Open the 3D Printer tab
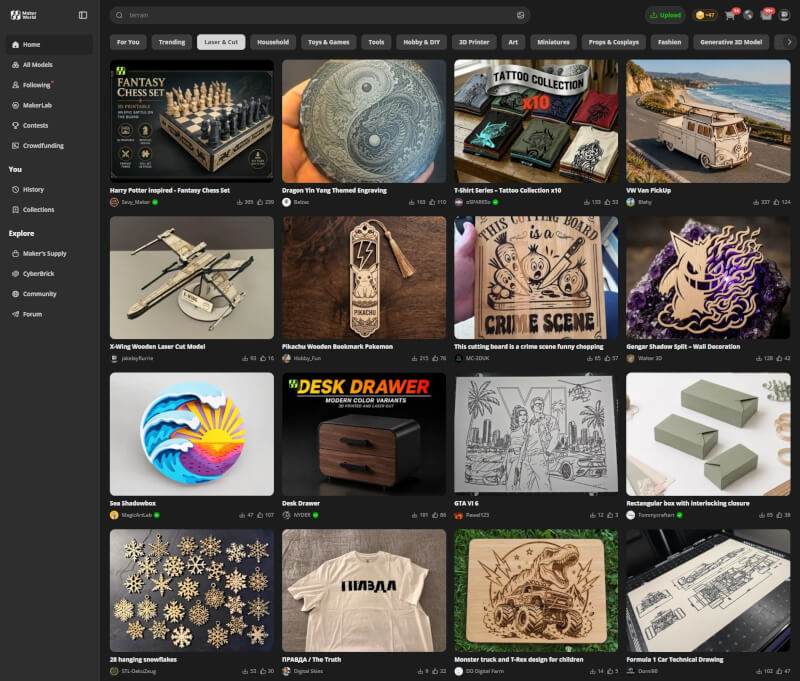Image resolution: width=800 pixels, height=681 pixels. pyautogui.click(x=473, y=42)
